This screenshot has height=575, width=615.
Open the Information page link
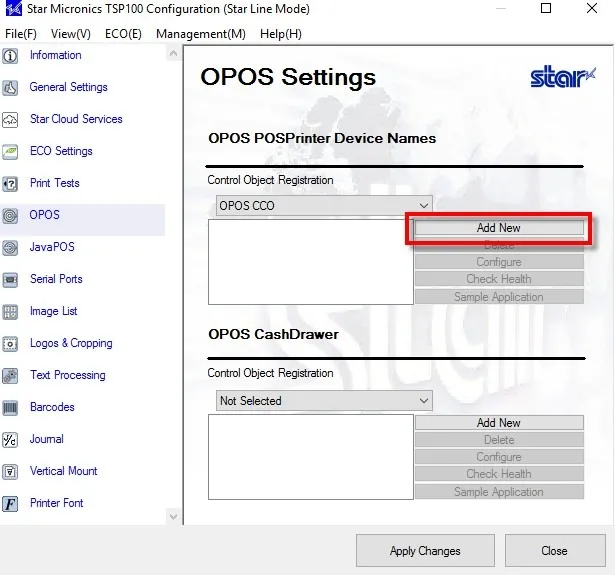[56, 55]
